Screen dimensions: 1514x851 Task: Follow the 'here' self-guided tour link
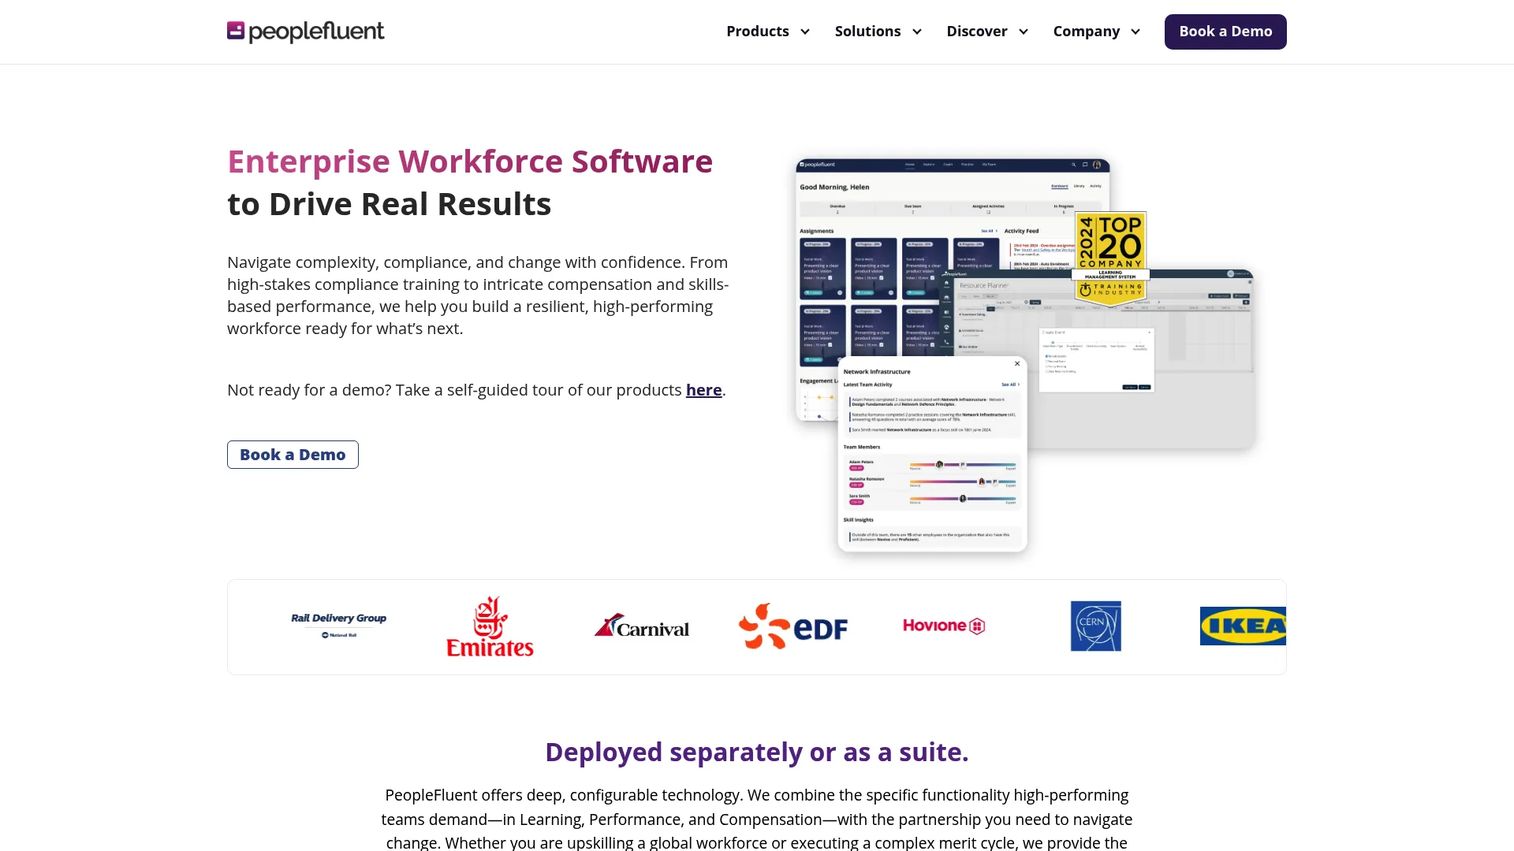(703, 390)
